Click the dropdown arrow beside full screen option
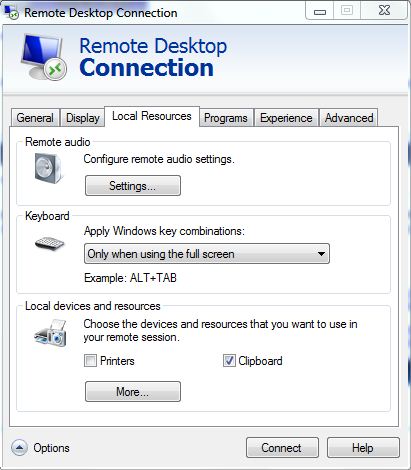The height and width of the screenshot is (470, 411). [x=321, y=254]
